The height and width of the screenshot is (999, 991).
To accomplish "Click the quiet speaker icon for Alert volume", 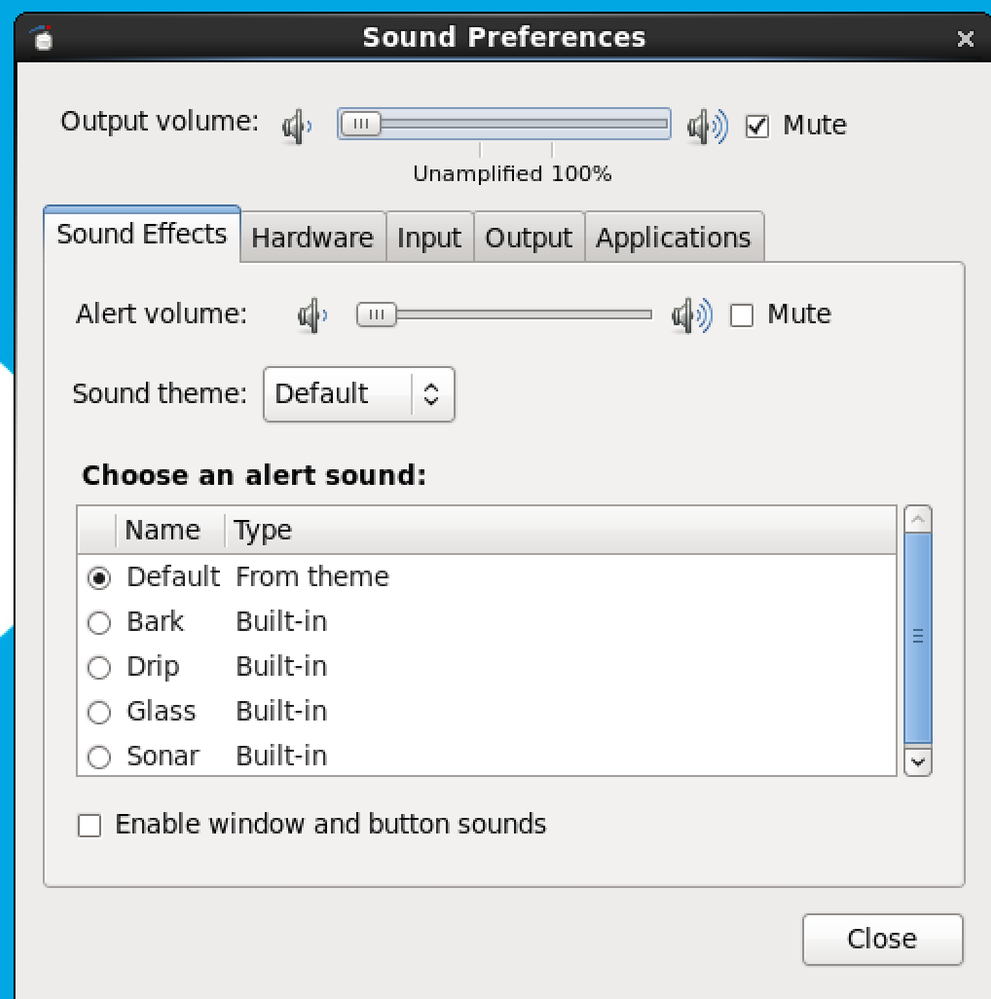I will click(x=311, y=317).
